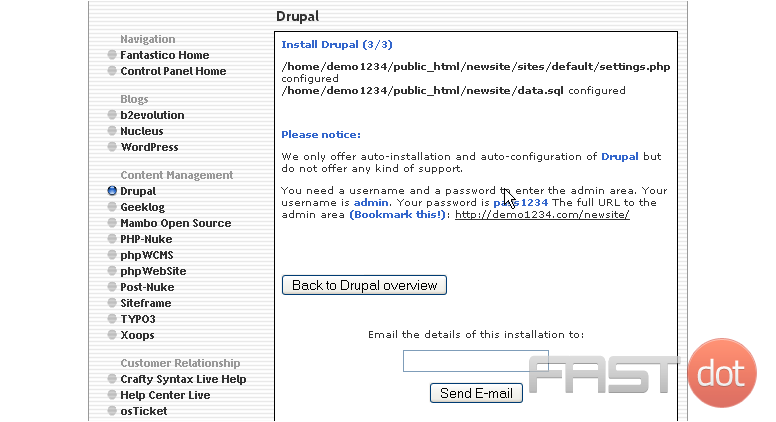The height and width of the screenshot is (422, 776).
Task: Select Nucleus under Blogs
Action: point(142,131)
